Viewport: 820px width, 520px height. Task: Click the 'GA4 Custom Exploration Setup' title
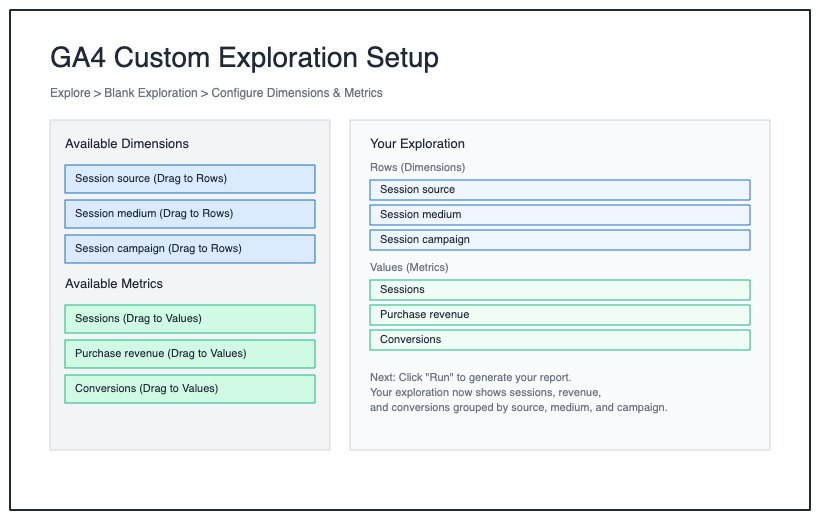(244, 58)
